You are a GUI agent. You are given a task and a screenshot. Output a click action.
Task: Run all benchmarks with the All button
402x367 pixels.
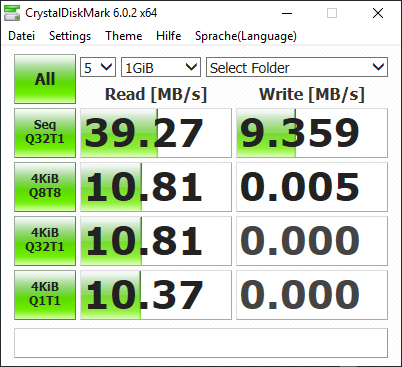pyautogui.click(x=45, y=79)
